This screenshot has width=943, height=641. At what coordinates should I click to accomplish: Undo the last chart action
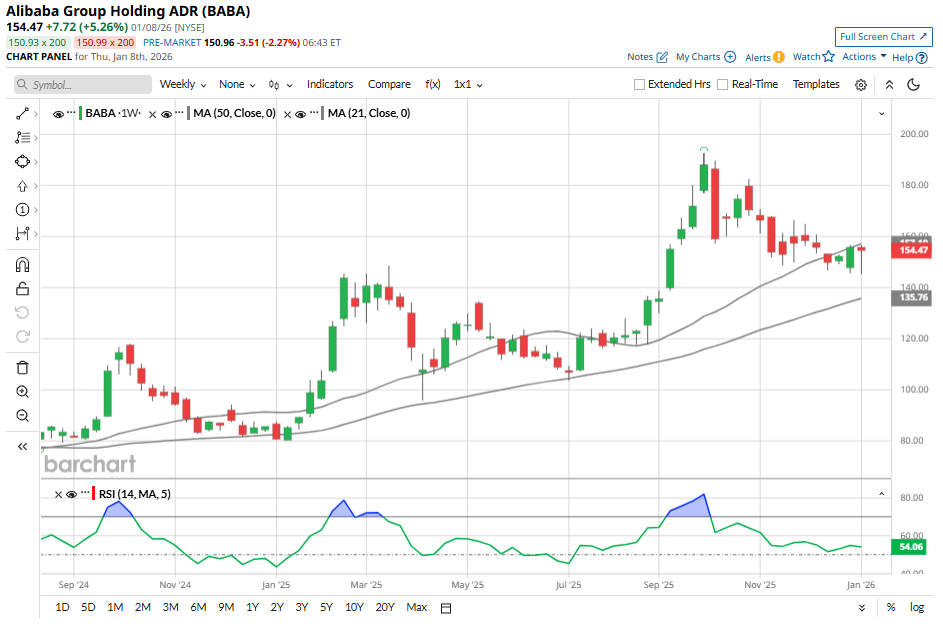point(22,313)
